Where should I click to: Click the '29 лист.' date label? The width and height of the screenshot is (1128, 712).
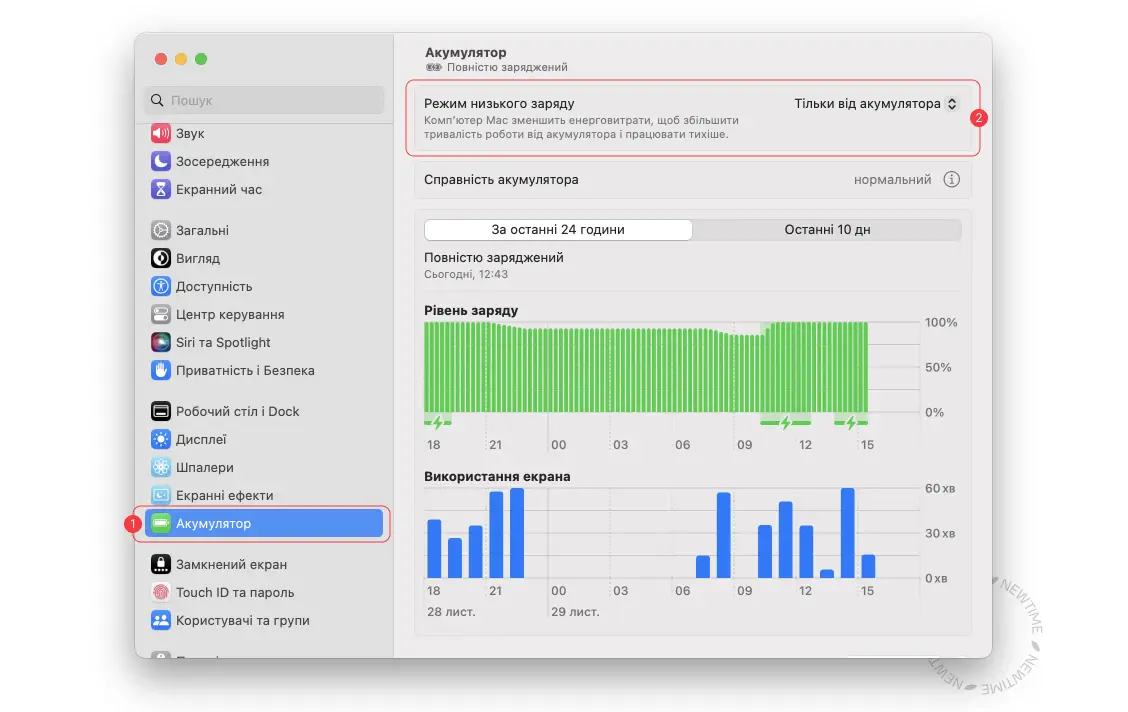point(575,612)
